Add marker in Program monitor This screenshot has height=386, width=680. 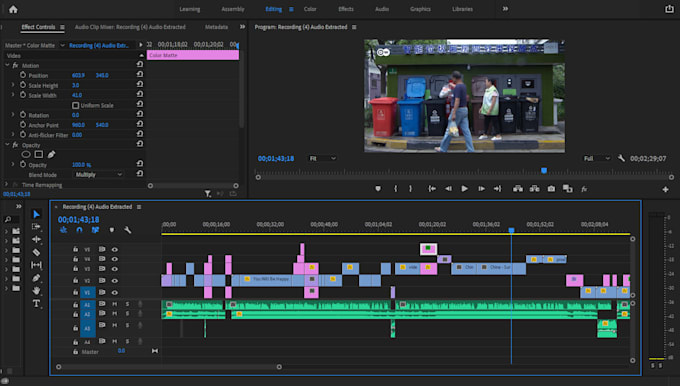(378, 189)
